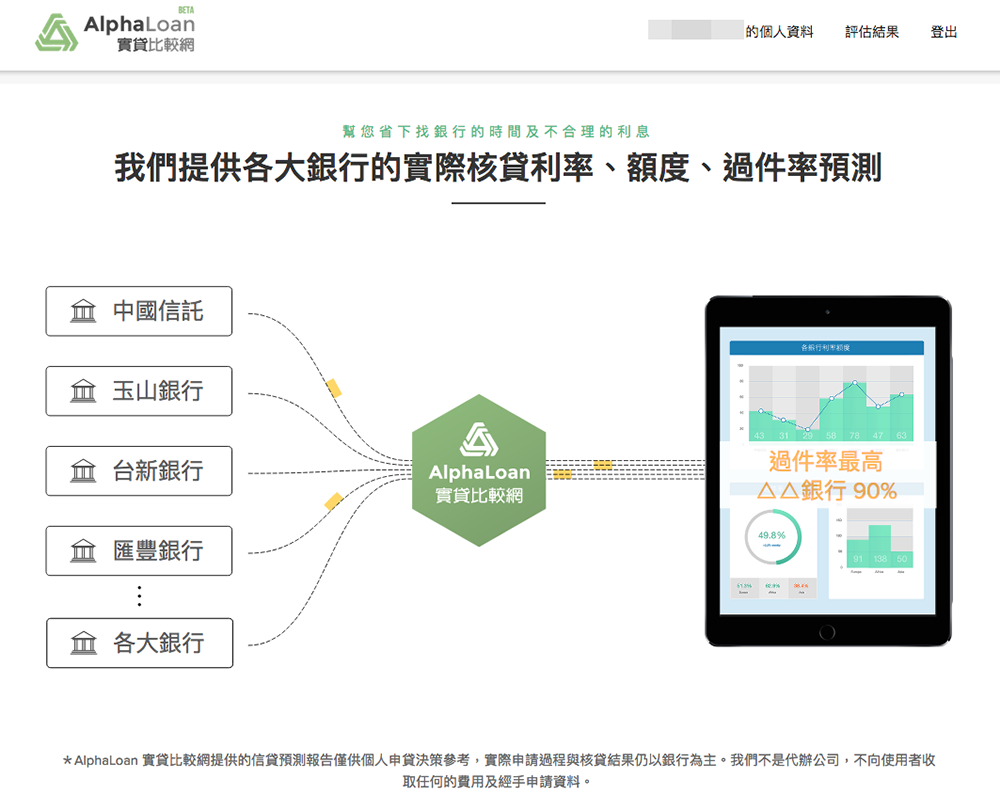Viewport: 1000px width, 811px height.
Task: Open 的個人資料 profile menu item
Action: [x=779, y=32]
